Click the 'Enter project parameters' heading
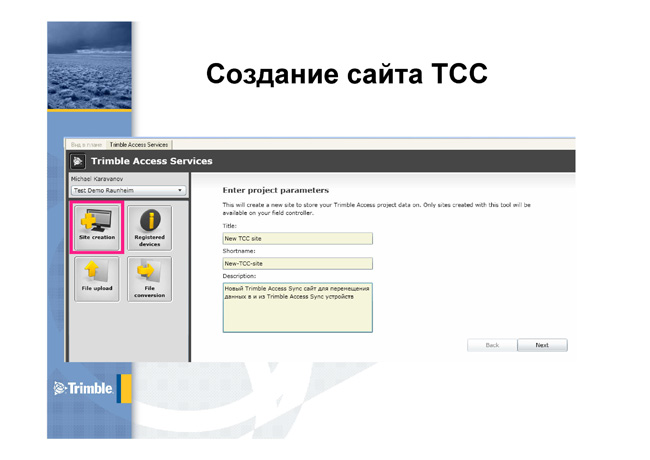 point(276,190)
